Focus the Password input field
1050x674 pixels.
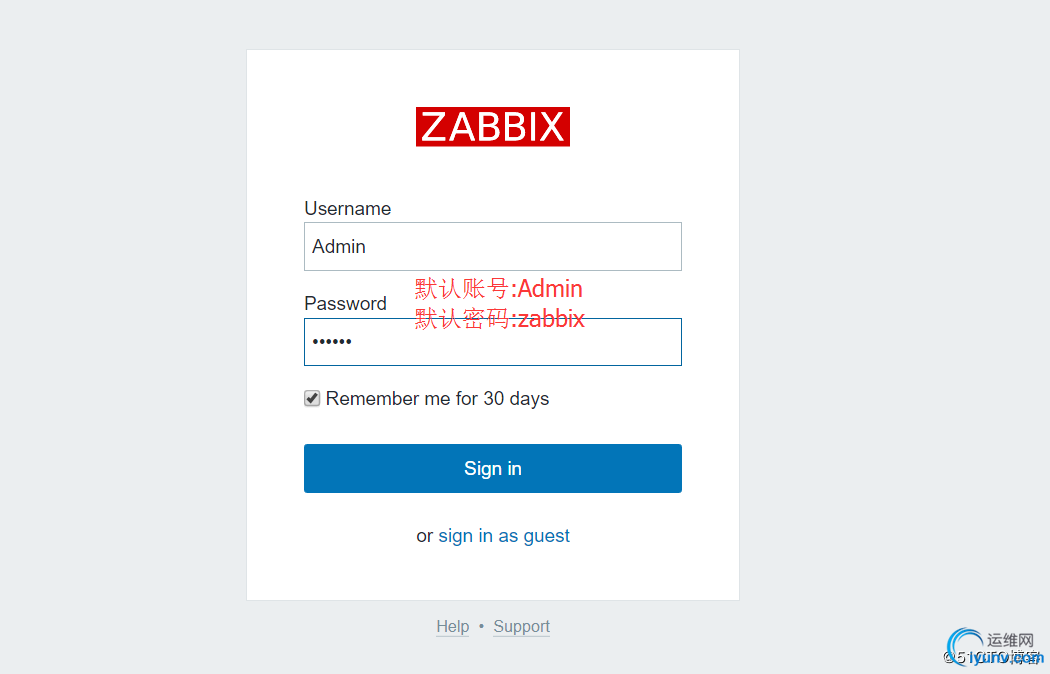coord(493,342)
